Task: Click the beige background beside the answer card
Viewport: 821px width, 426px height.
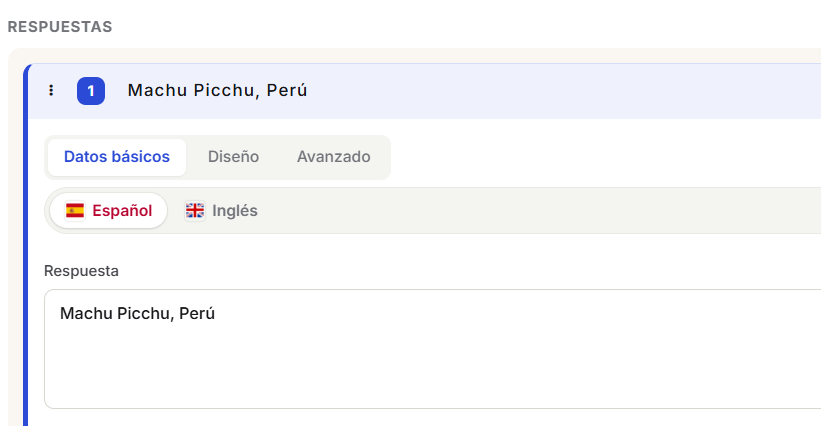Action: tap(15, 236)
